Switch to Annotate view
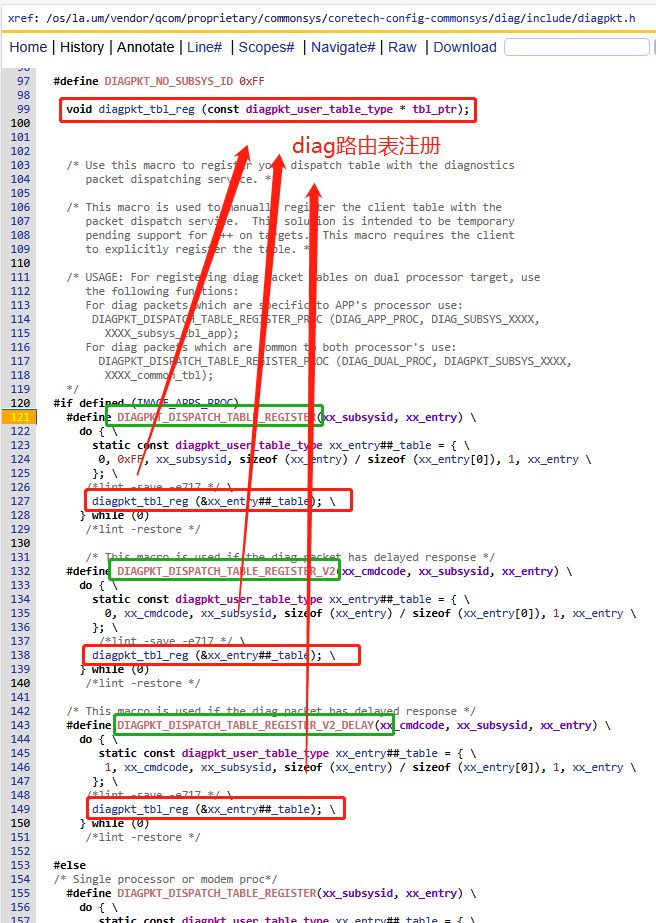The height and width of the screenshot is (923, 656). (145, 47)
